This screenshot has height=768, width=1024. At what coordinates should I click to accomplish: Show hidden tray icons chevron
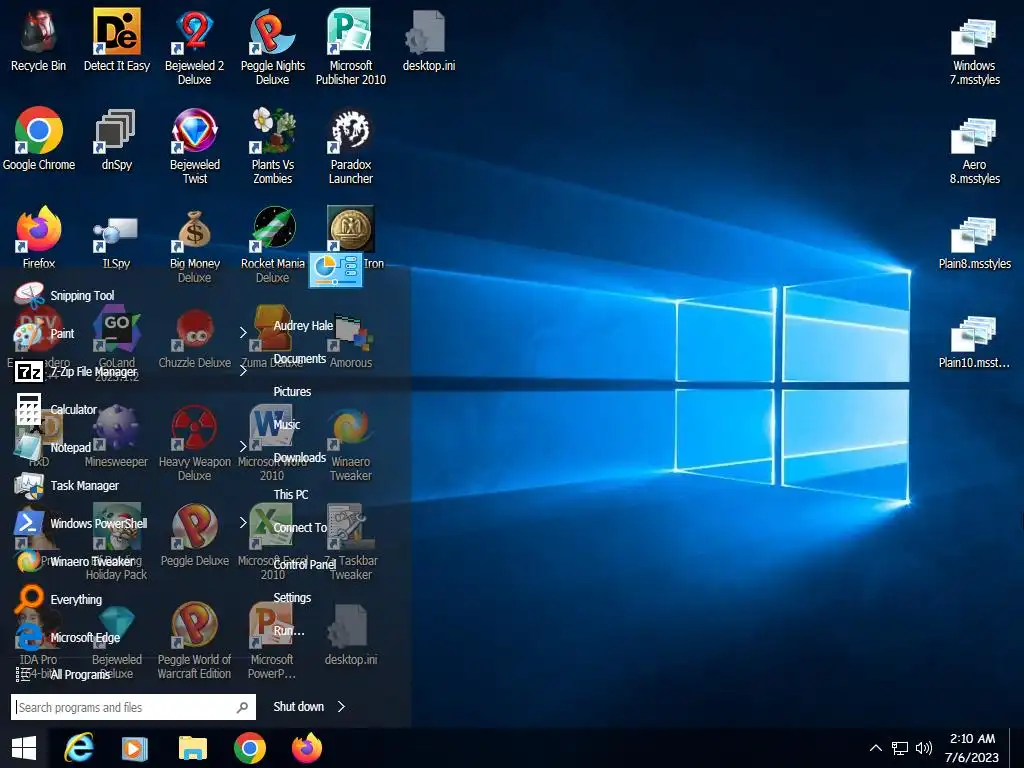[876, 748]
